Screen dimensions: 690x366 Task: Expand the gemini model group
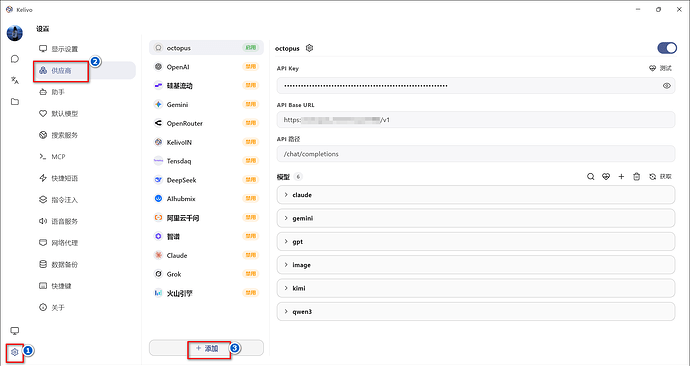(476, 218)
